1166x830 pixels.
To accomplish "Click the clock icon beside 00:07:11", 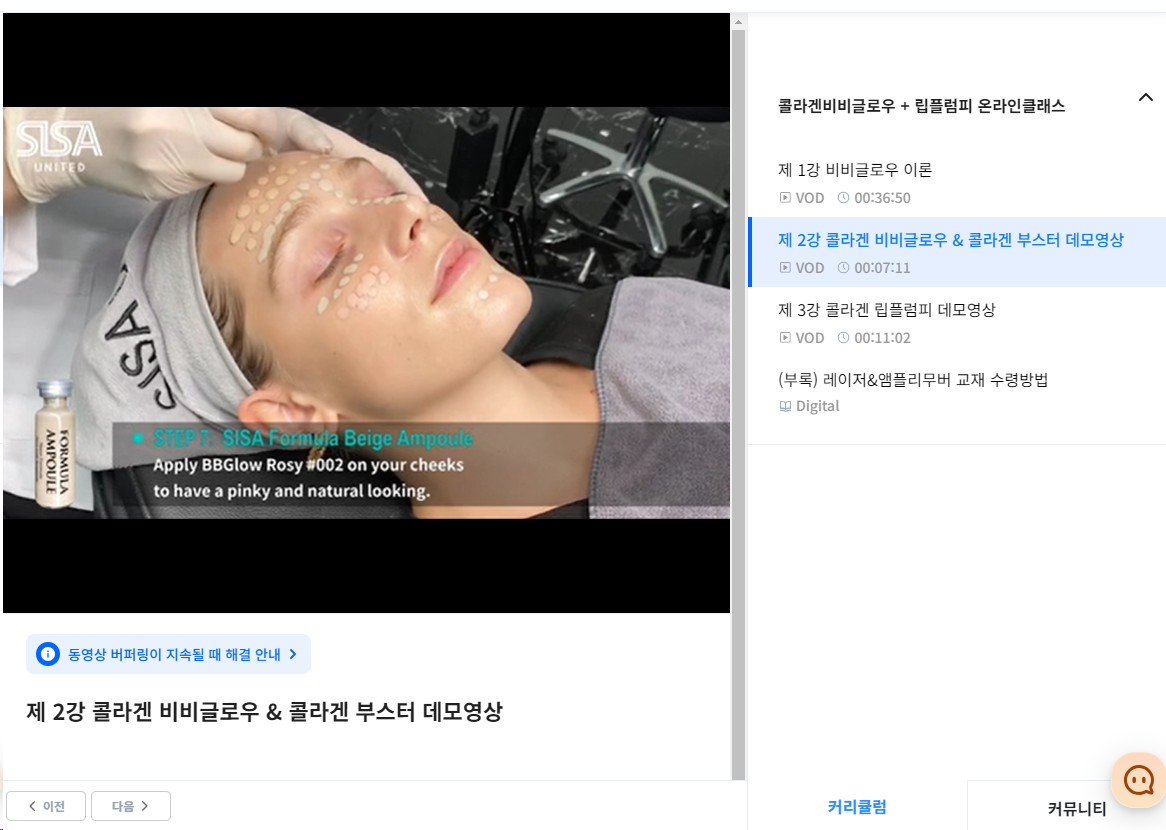I will [843, 268].
